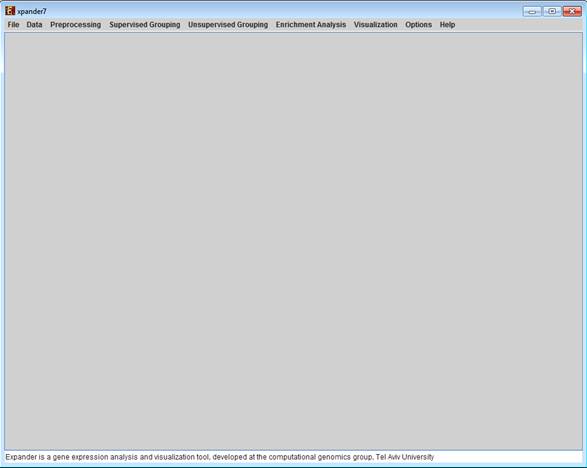
Task: Open the Options menu
Action: point(419,25)
